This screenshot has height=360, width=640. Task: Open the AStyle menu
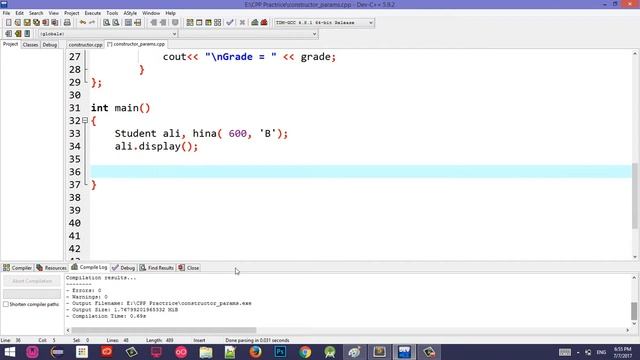click(130, 13)
